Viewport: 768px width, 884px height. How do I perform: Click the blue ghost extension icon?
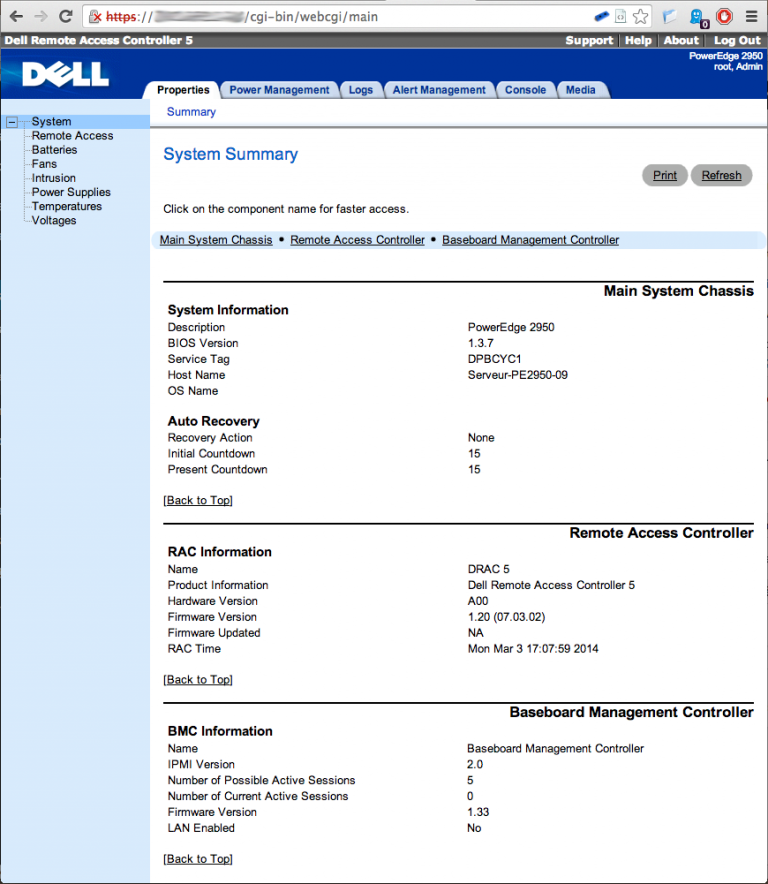698,17
